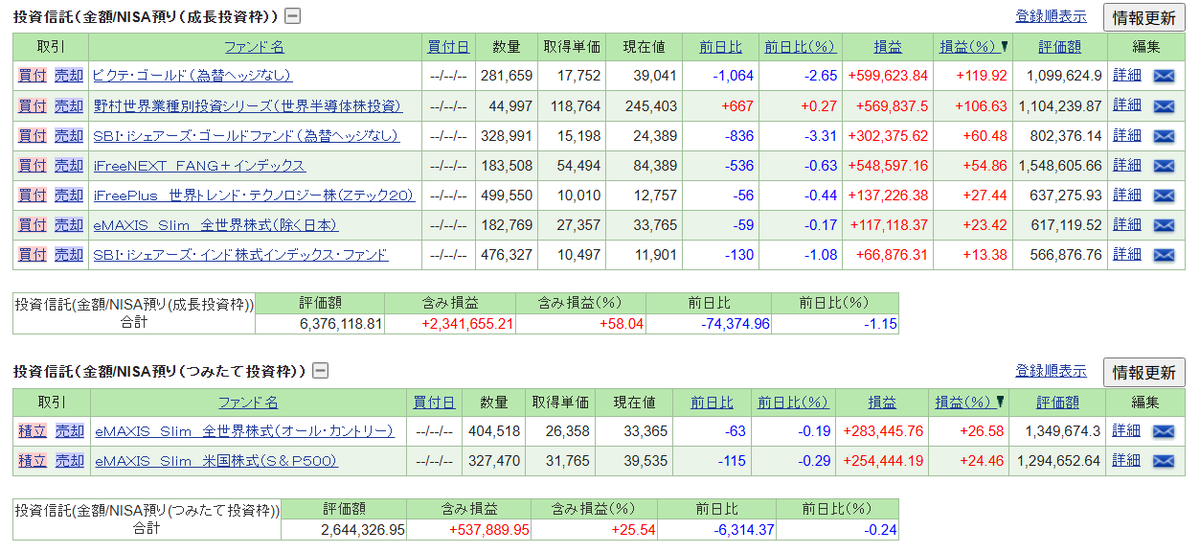
Task: Click 買付 for 野村世界業種別投資シリーズ
Action: (x=32, y=106)
